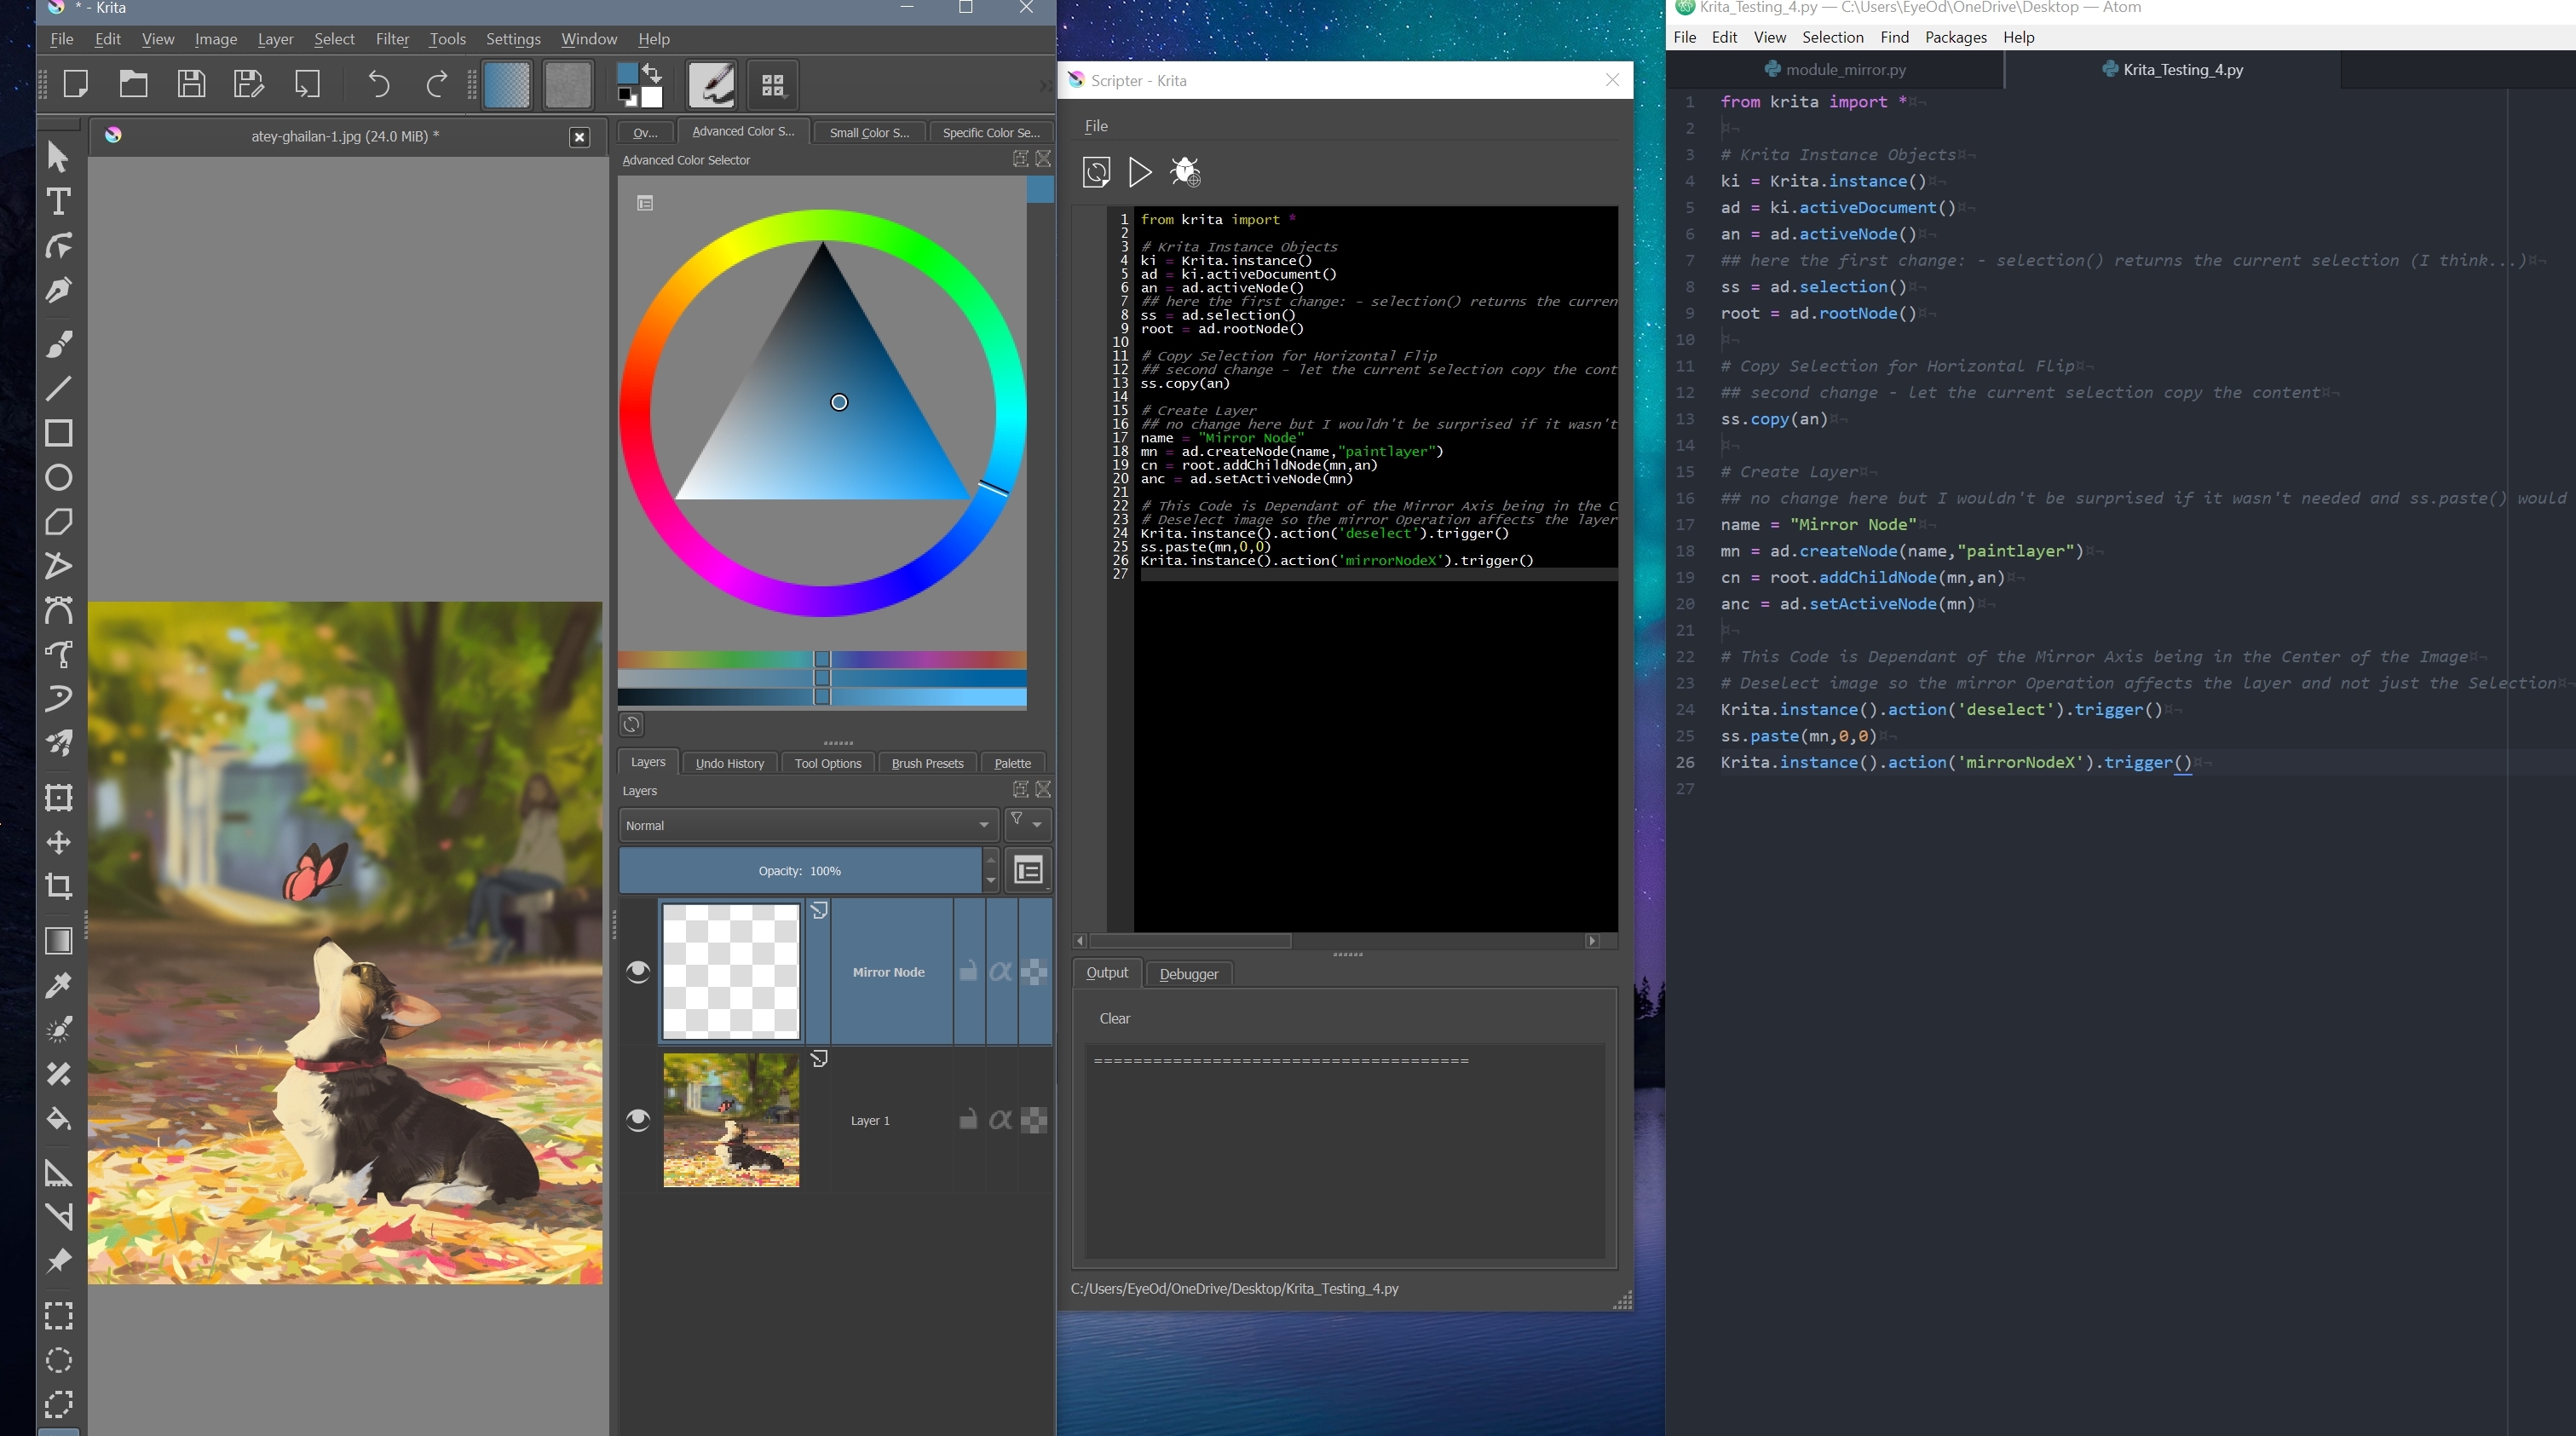Select the Ellipse shape tool
The image size is (2576, 1436).
pos(58,477)
